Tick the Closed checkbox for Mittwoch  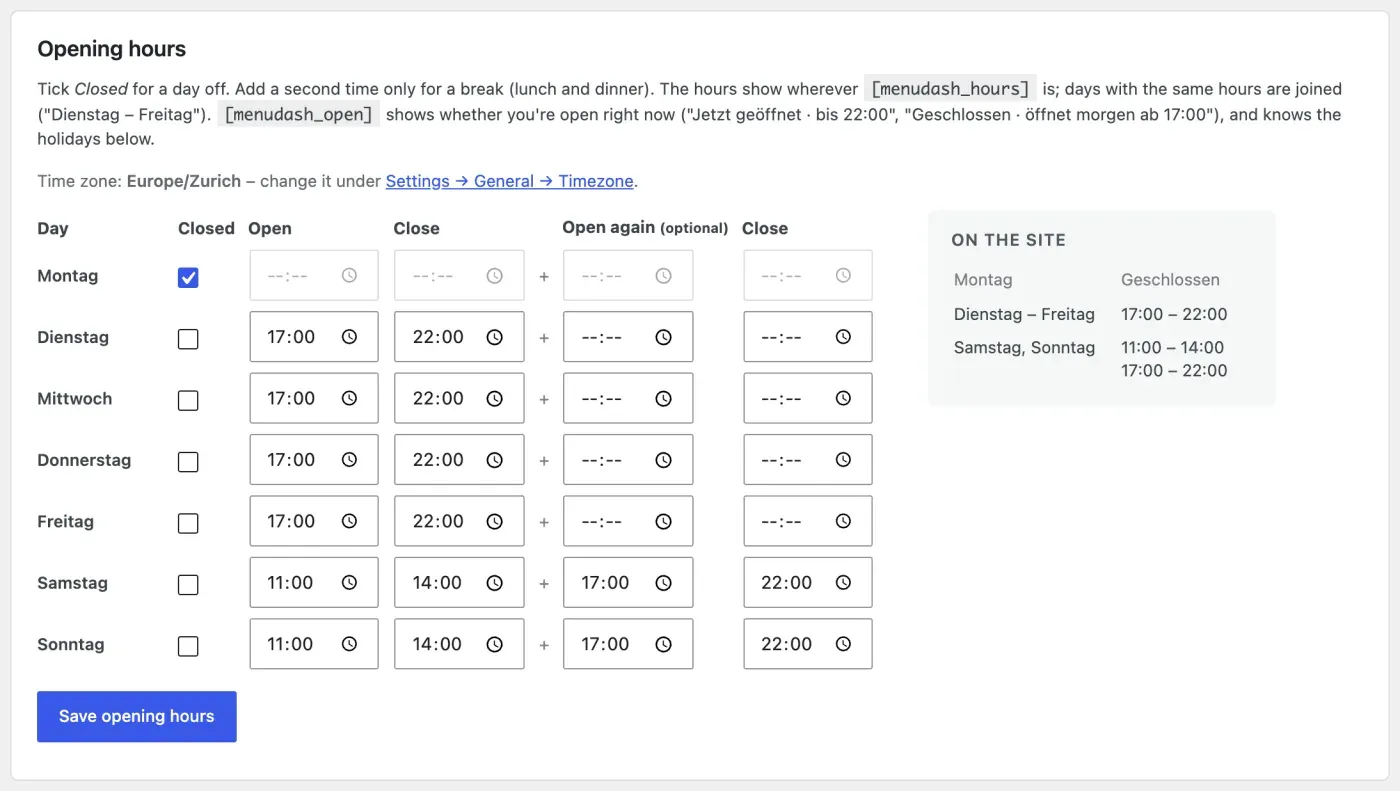coord(188,400)
